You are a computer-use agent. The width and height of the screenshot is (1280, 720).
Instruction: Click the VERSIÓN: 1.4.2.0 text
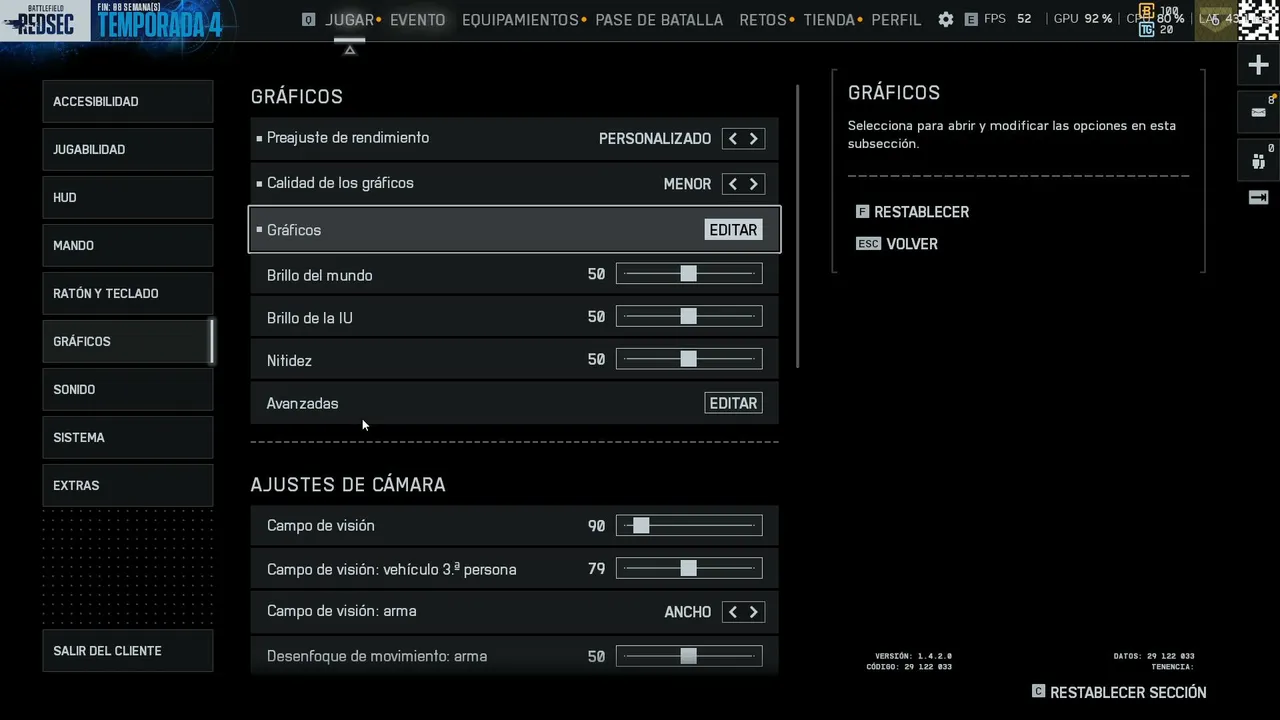point(913,656)
